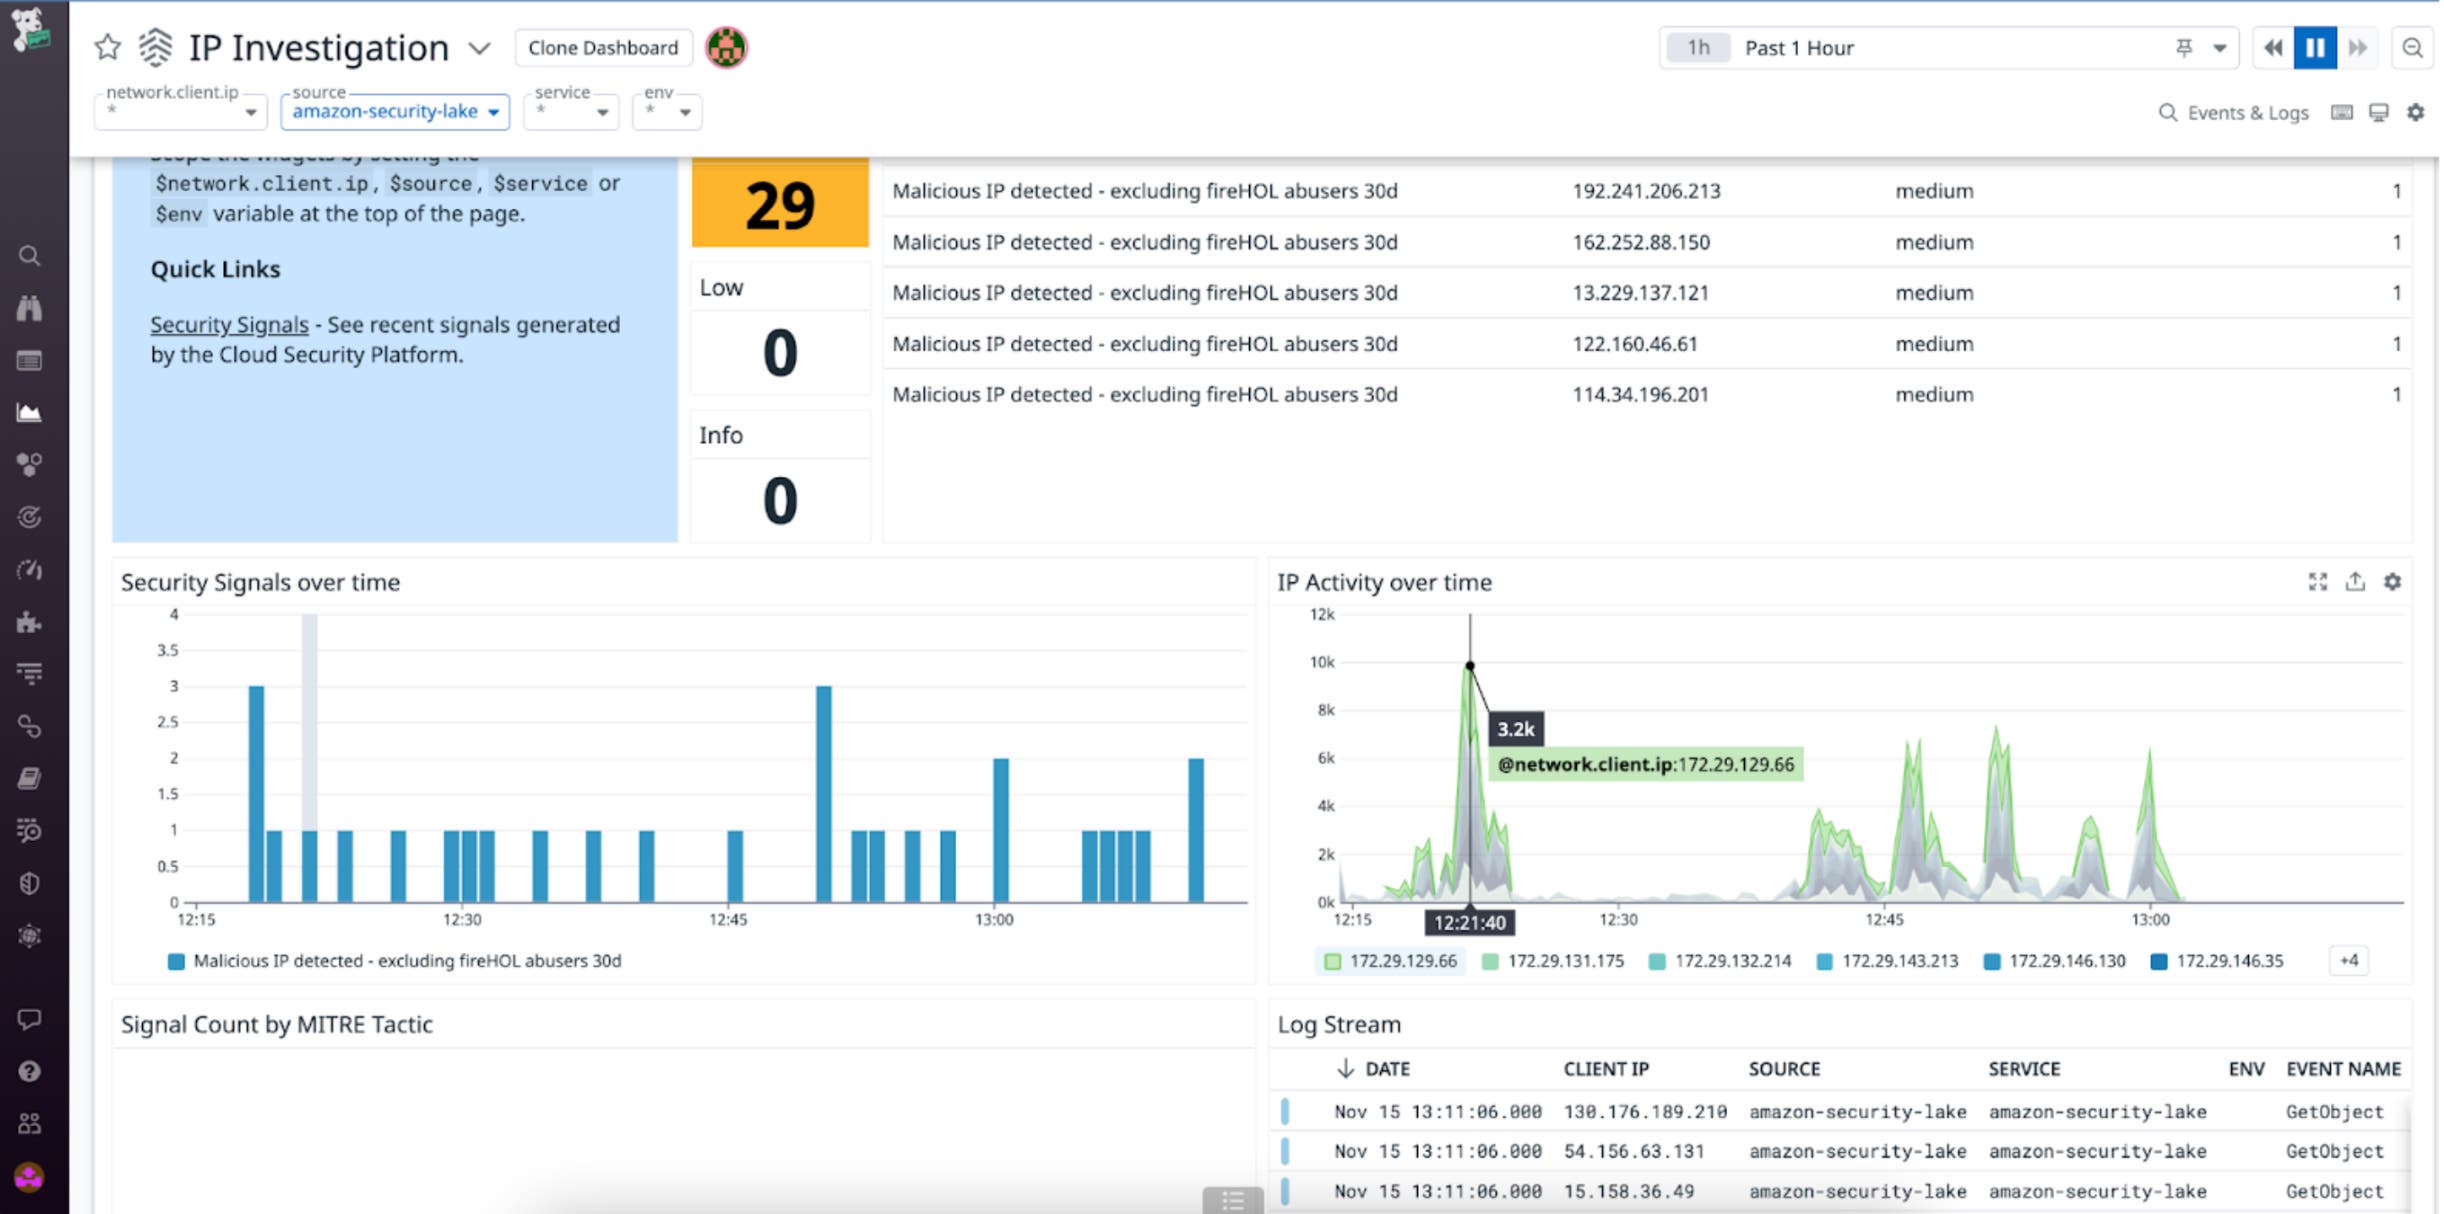Image resolution: width=2444 pixels, height=1214 pixels.
Task: Open the dashboard settings gear at top right
Action: coord(2417,113)
